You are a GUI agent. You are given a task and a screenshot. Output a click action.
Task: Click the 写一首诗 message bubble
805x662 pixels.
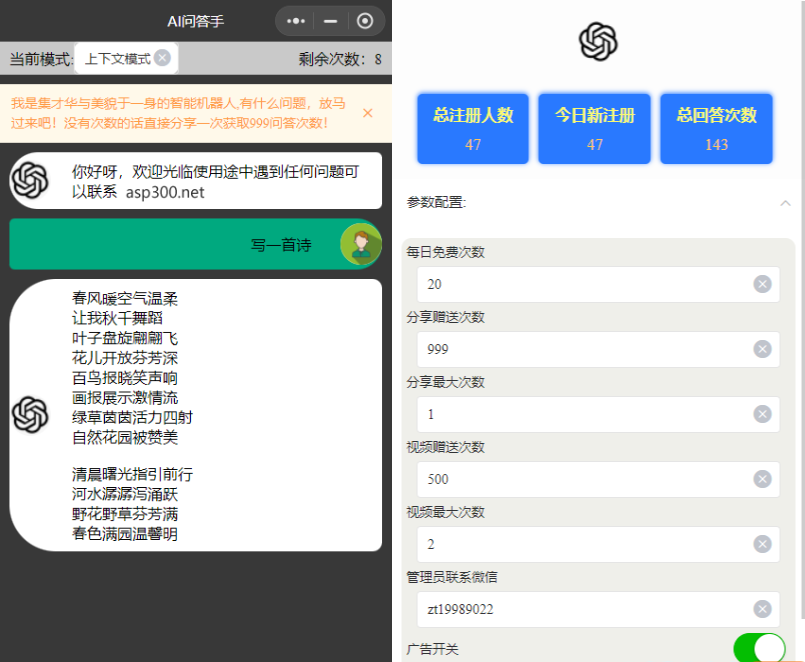pyautogui.click(x=180, y=245)
